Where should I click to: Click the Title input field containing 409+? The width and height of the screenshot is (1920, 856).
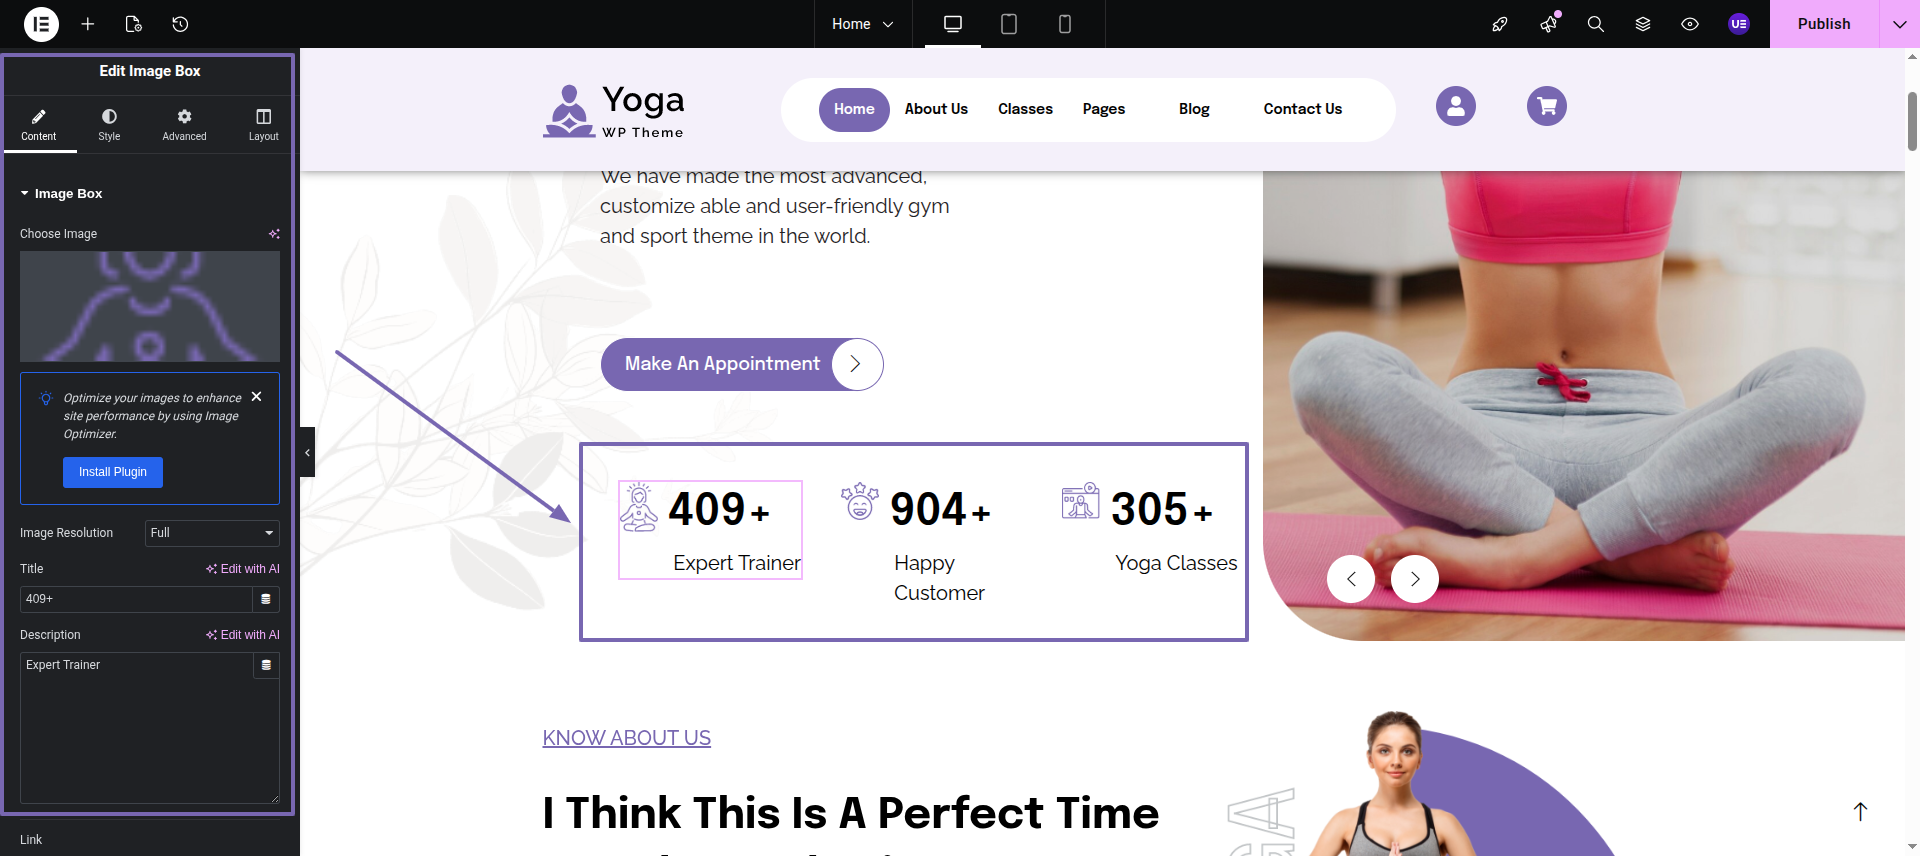tap(136, 599)
